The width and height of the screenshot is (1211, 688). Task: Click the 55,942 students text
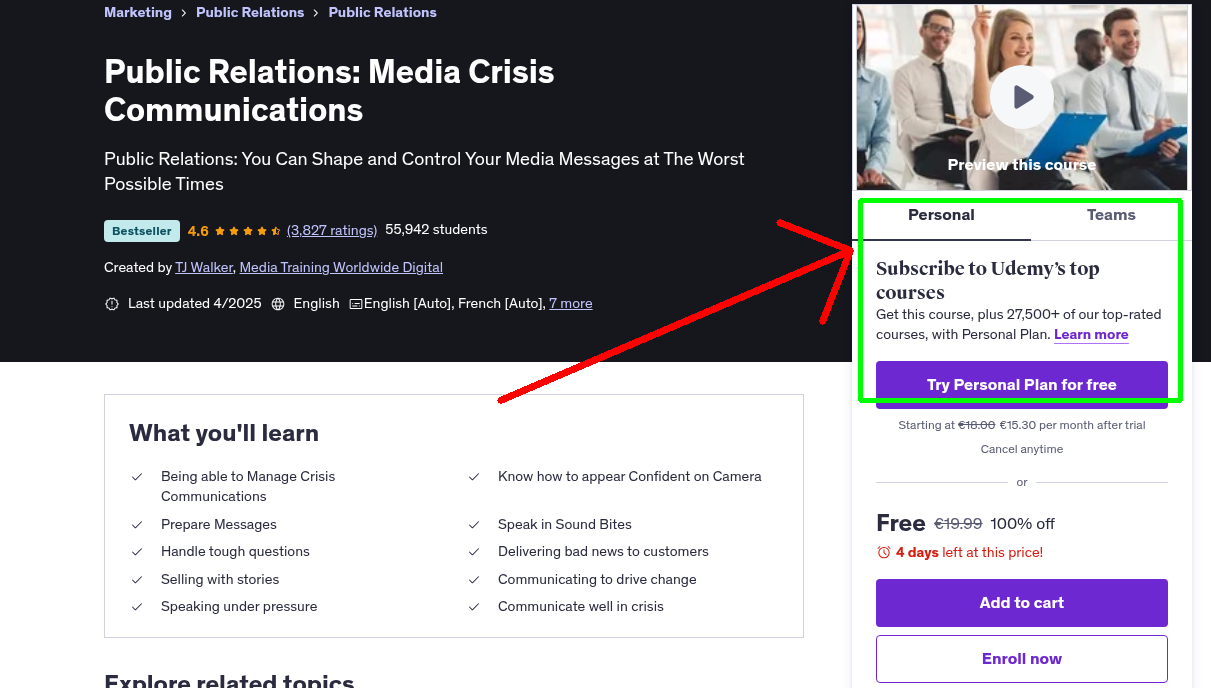click(436, 230)
